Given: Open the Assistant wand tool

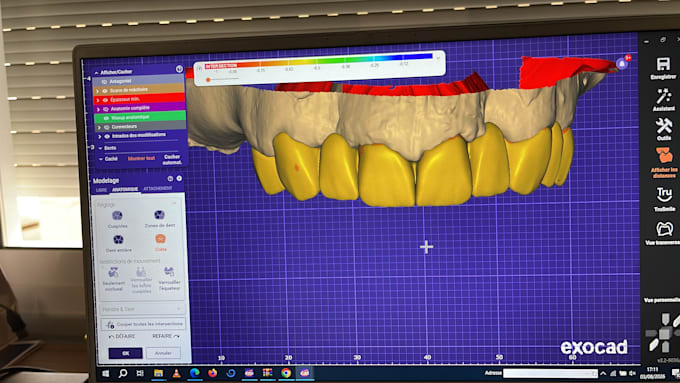Looking at the screenshot, I should click(664, 95).
